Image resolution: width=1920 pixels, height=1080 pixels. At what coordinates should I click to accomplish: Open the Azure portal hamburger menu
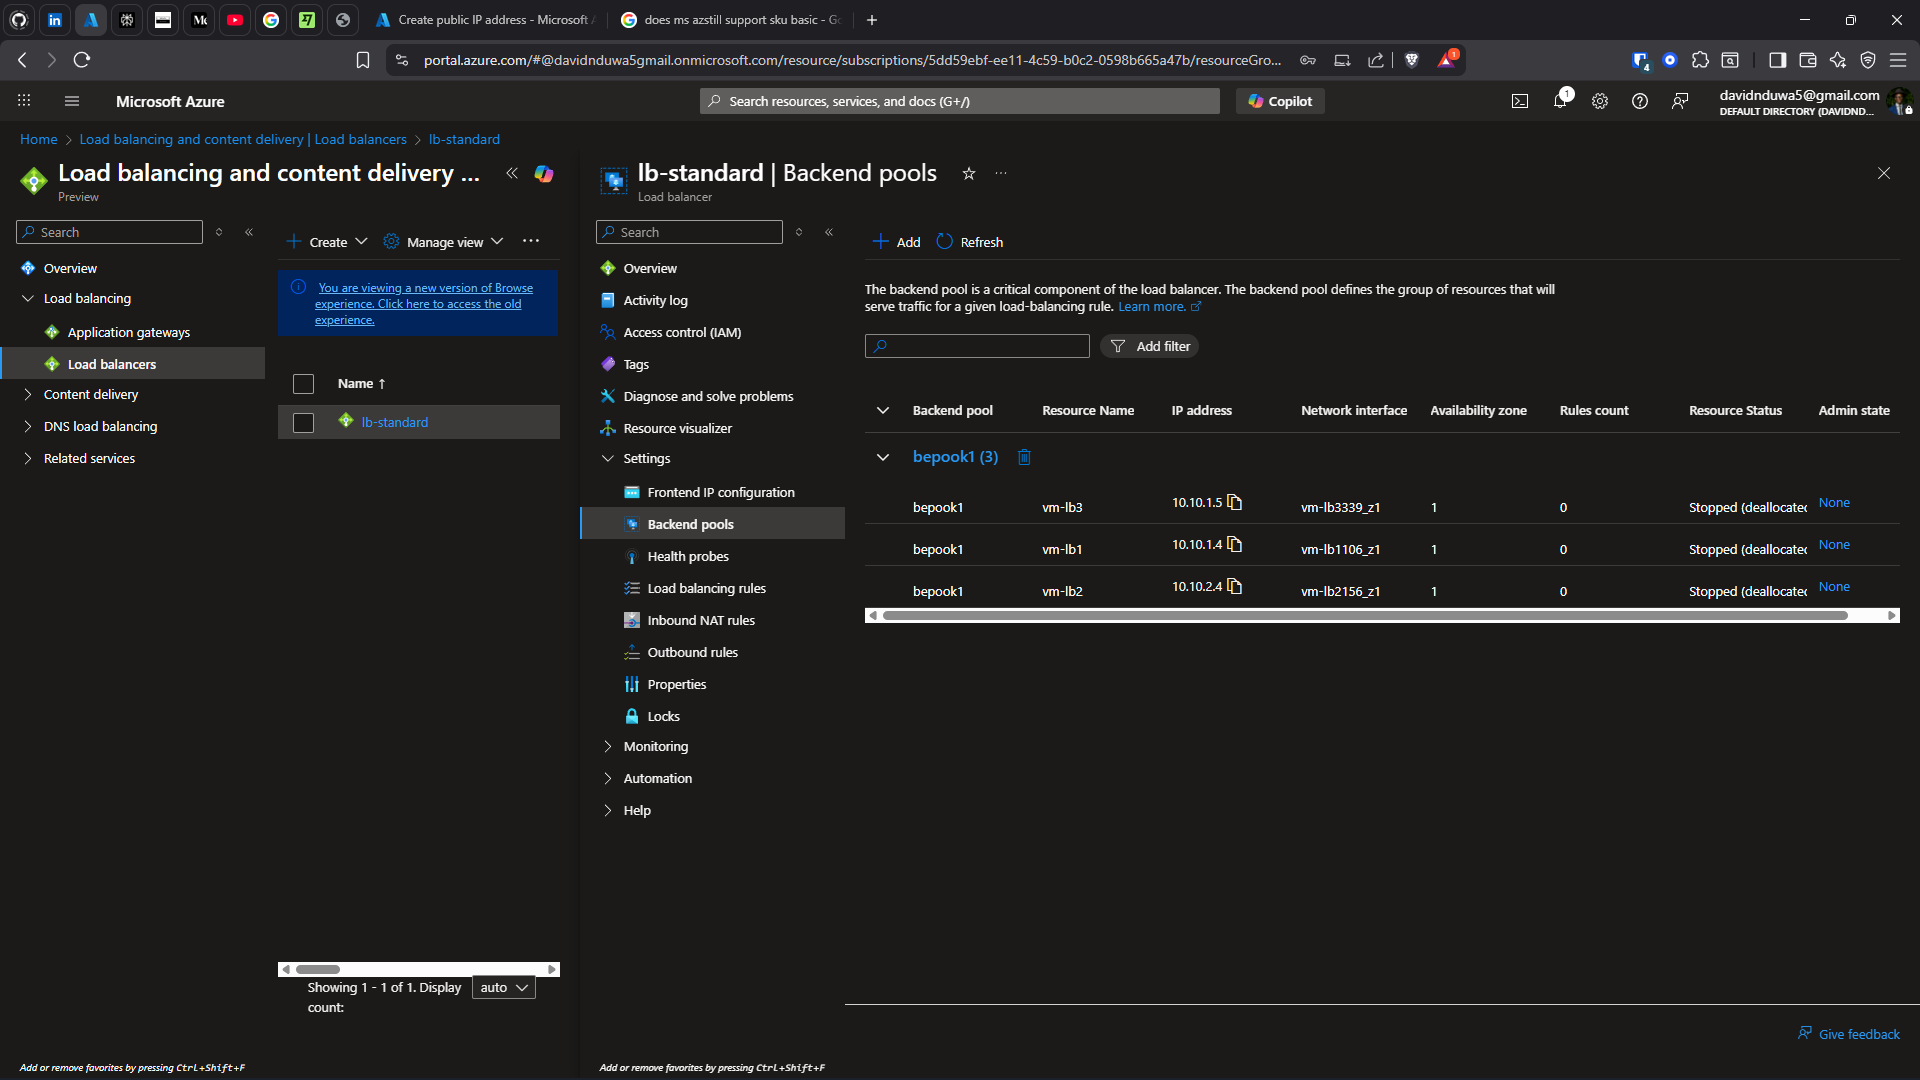(x=71, y=101)
